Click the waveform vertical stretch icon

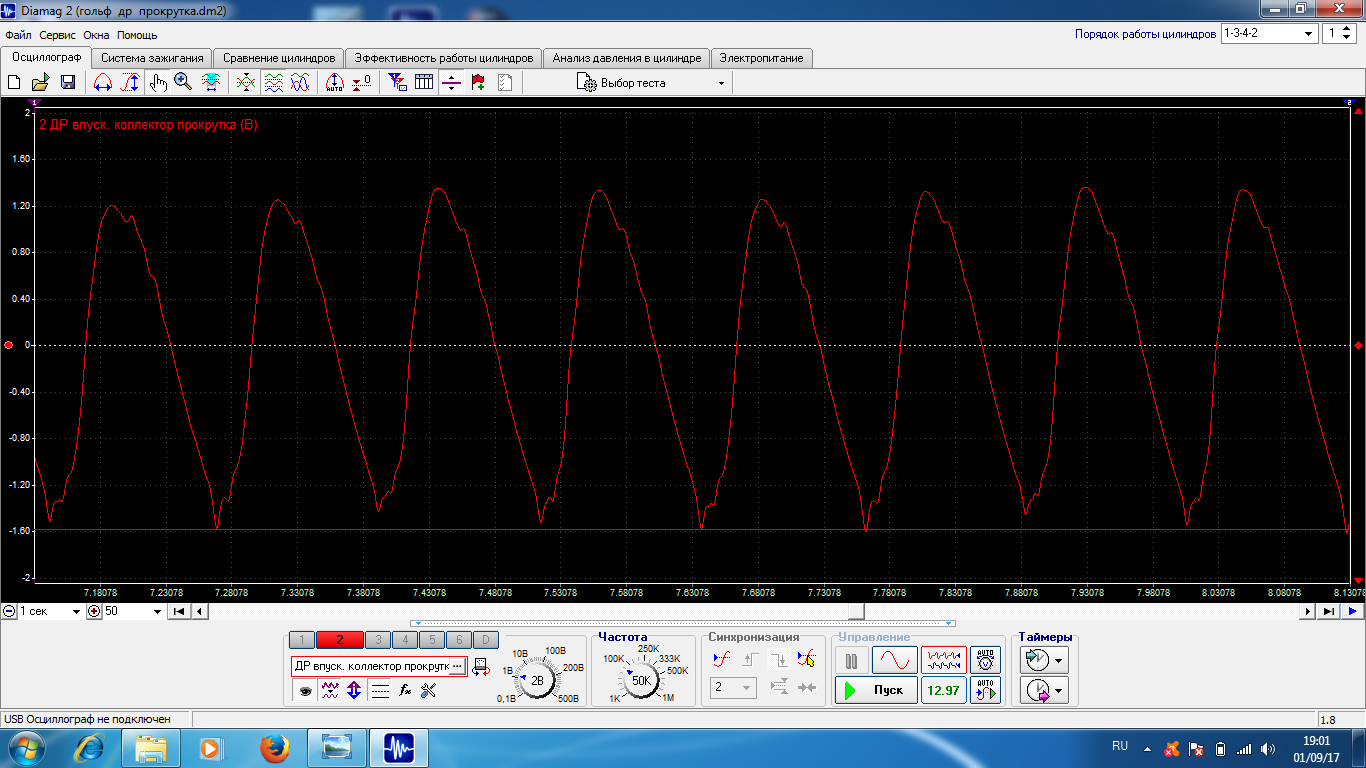tap(211, 83)
